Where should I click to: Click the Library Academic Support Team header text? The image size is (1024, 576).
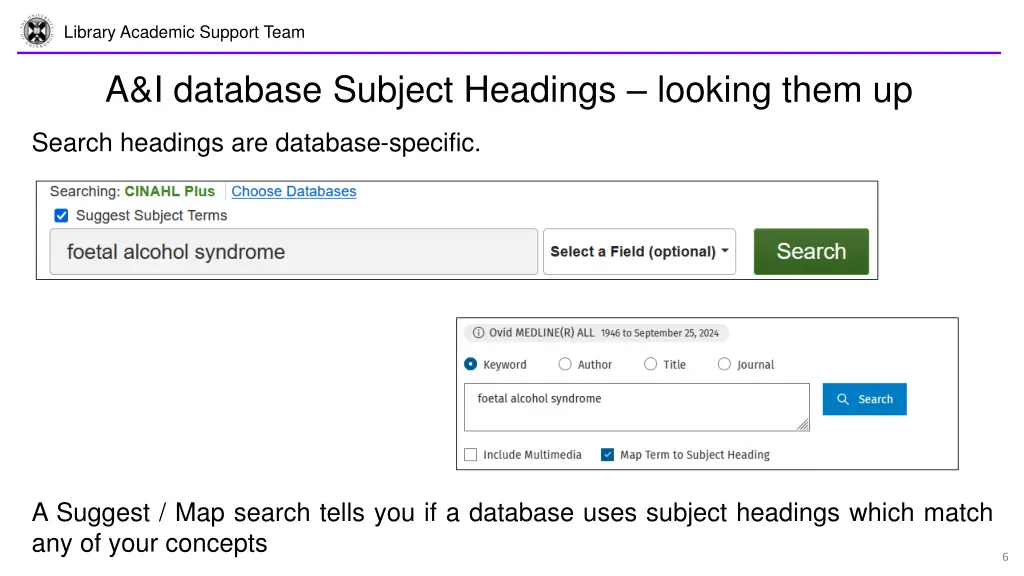tap(184, 32)
